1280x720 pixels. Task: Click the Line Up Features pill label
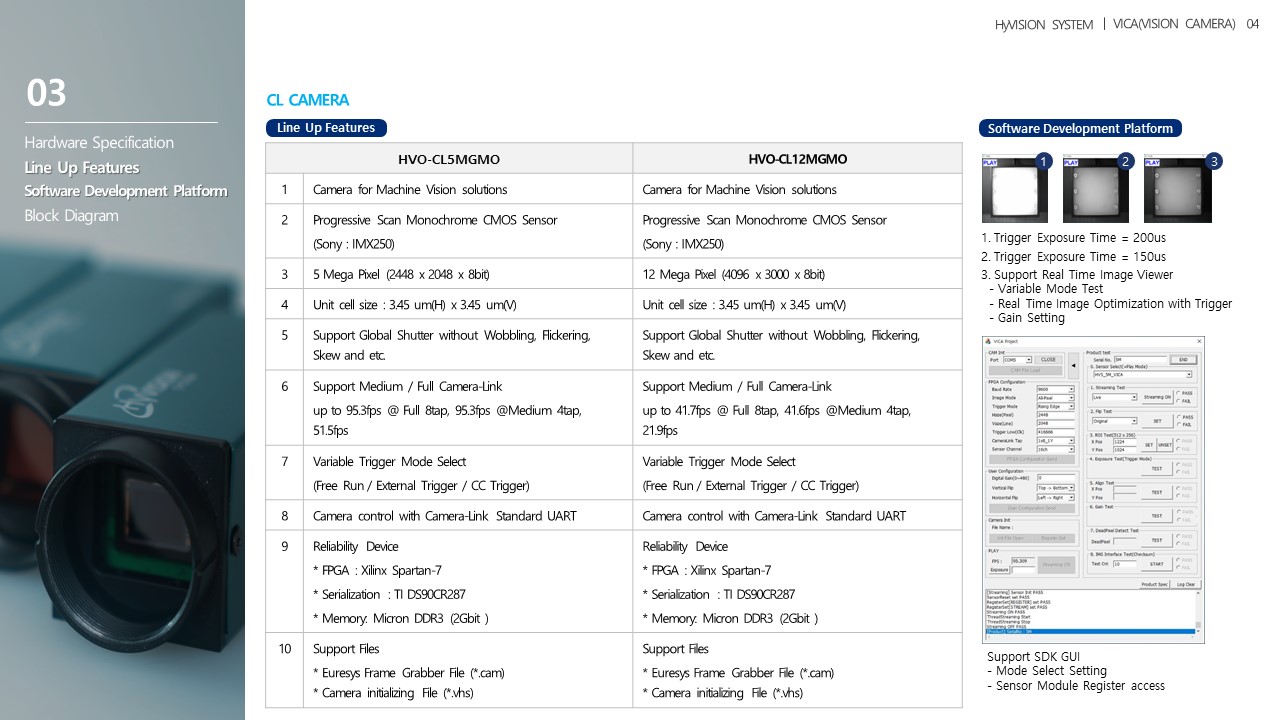coord(326,128)
